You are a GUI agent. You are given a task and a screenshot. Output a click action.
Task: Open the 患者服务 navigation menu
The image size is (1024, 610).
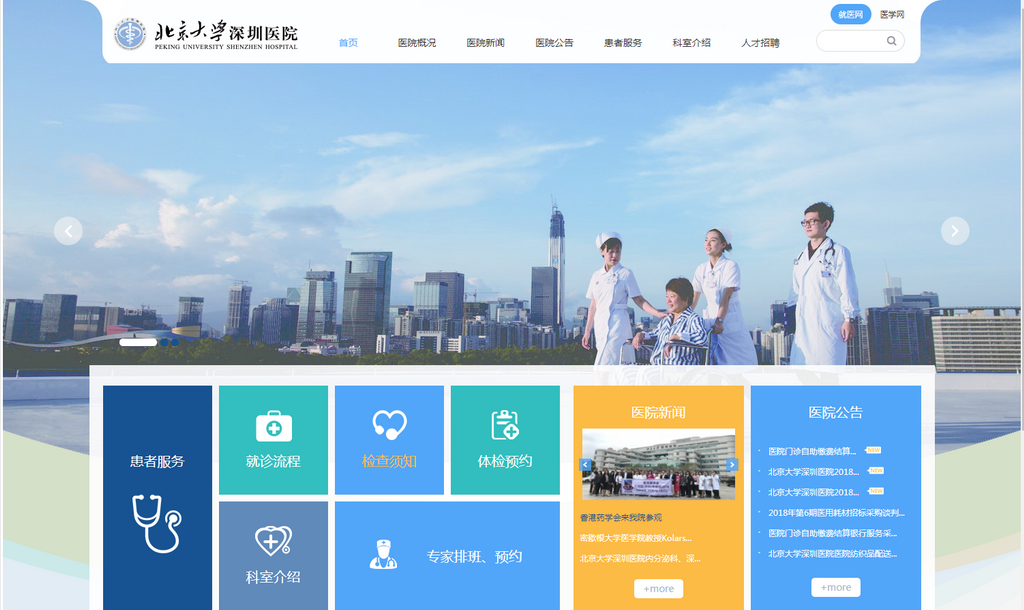[623, 43]
